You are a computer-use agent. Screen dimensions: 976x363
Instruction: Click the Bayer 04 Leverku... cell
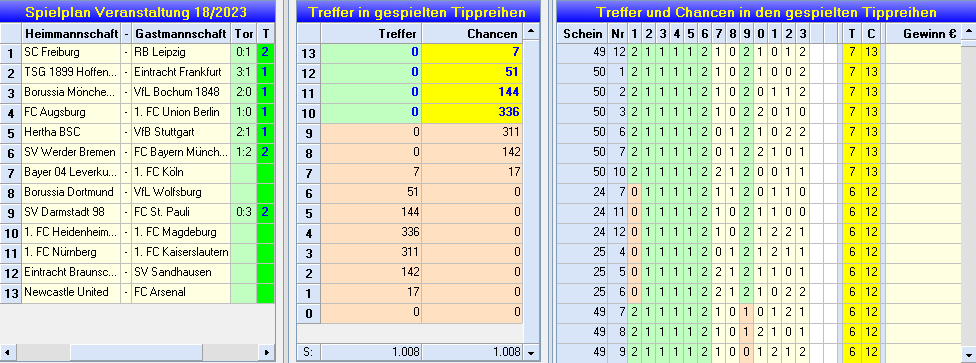tap(72, 172)
